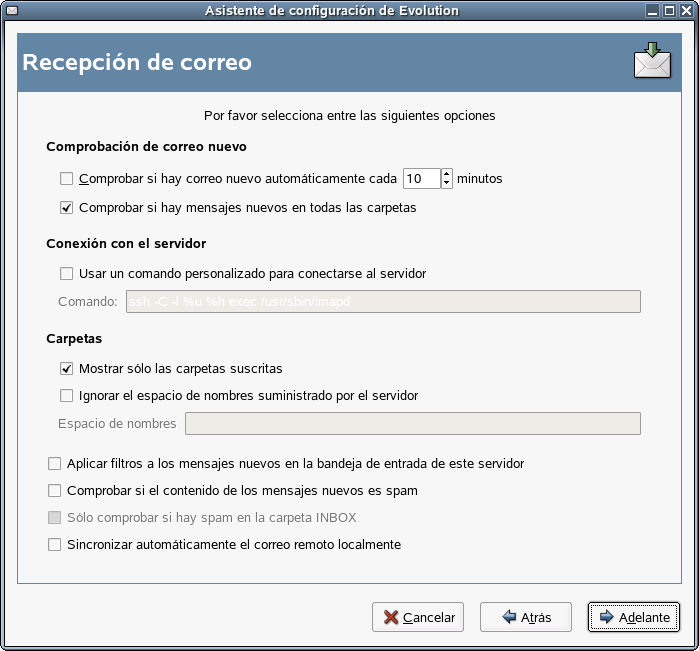Click the minutes number field showing 10
699x651 pixels.
(x=422, y=179)
